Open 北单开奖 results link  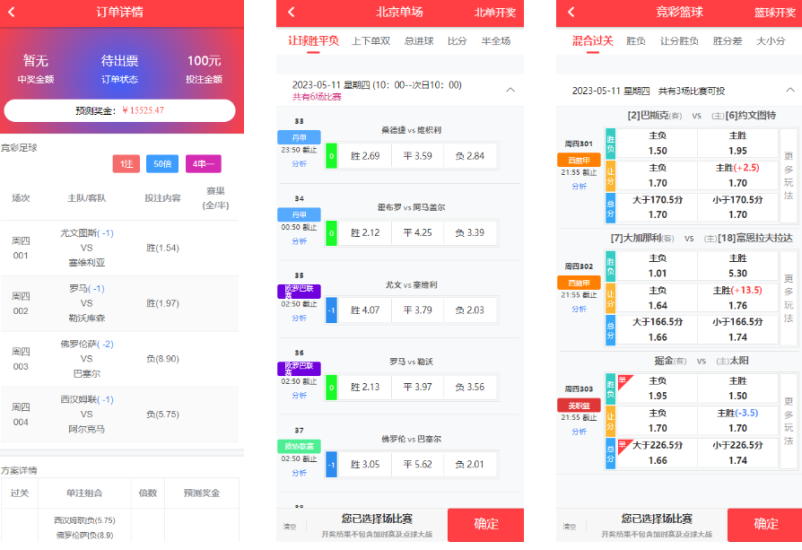[495, 13]
